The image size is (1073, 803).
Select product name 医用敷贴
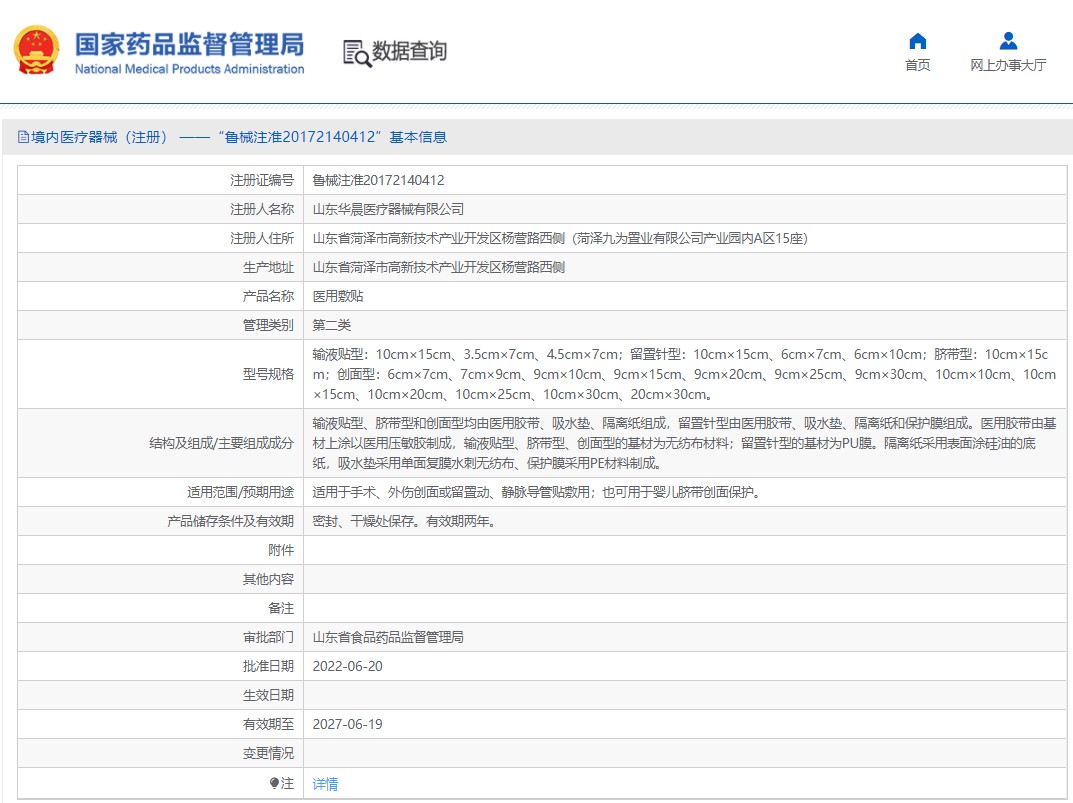pyautogui.click(x=338, y=296)
